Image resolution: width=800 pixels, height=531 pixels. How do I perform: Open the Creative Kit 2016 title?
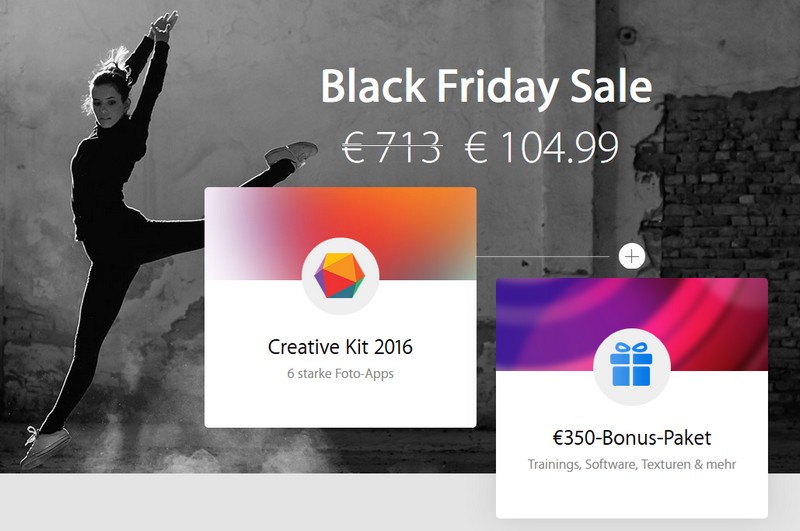340,347
